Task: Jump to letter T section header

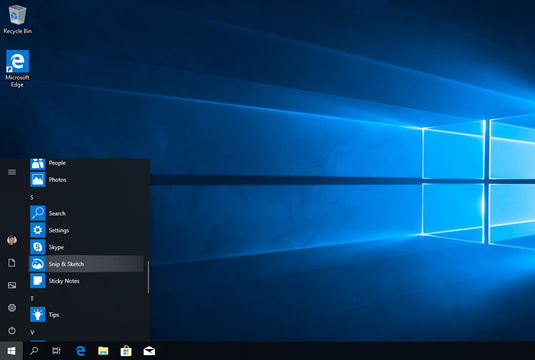Action: point(32,299)
